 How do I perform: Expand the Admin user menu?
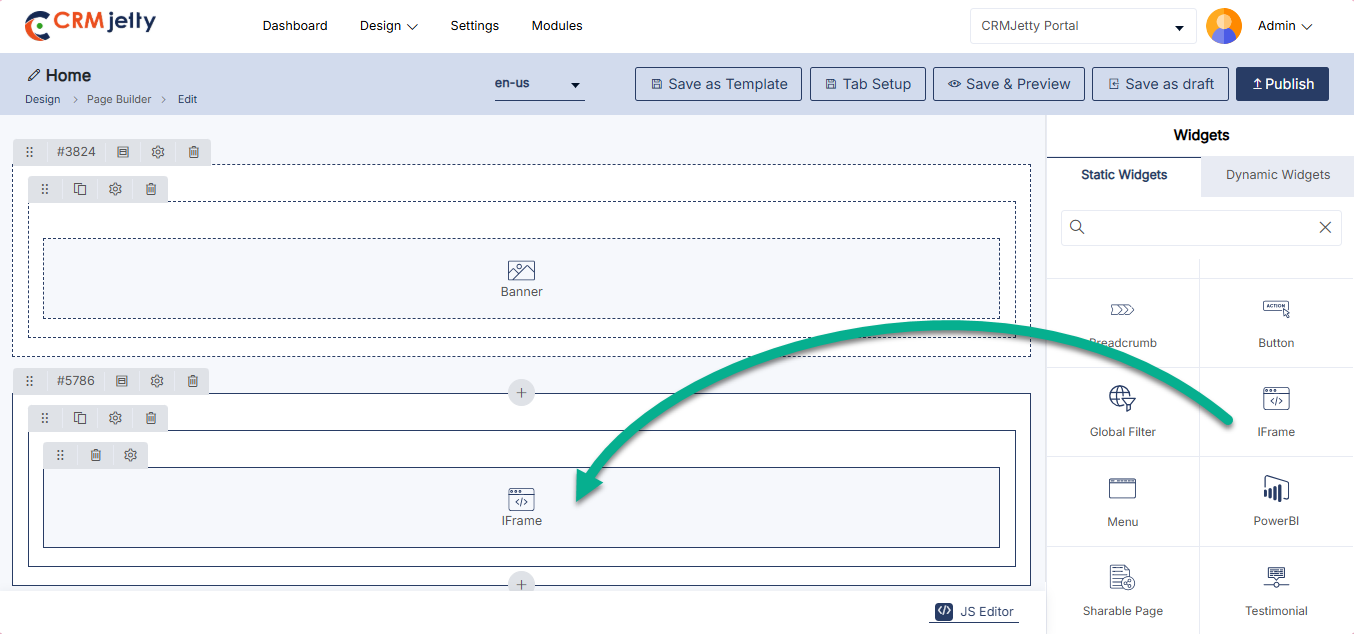pos(1285,26)
